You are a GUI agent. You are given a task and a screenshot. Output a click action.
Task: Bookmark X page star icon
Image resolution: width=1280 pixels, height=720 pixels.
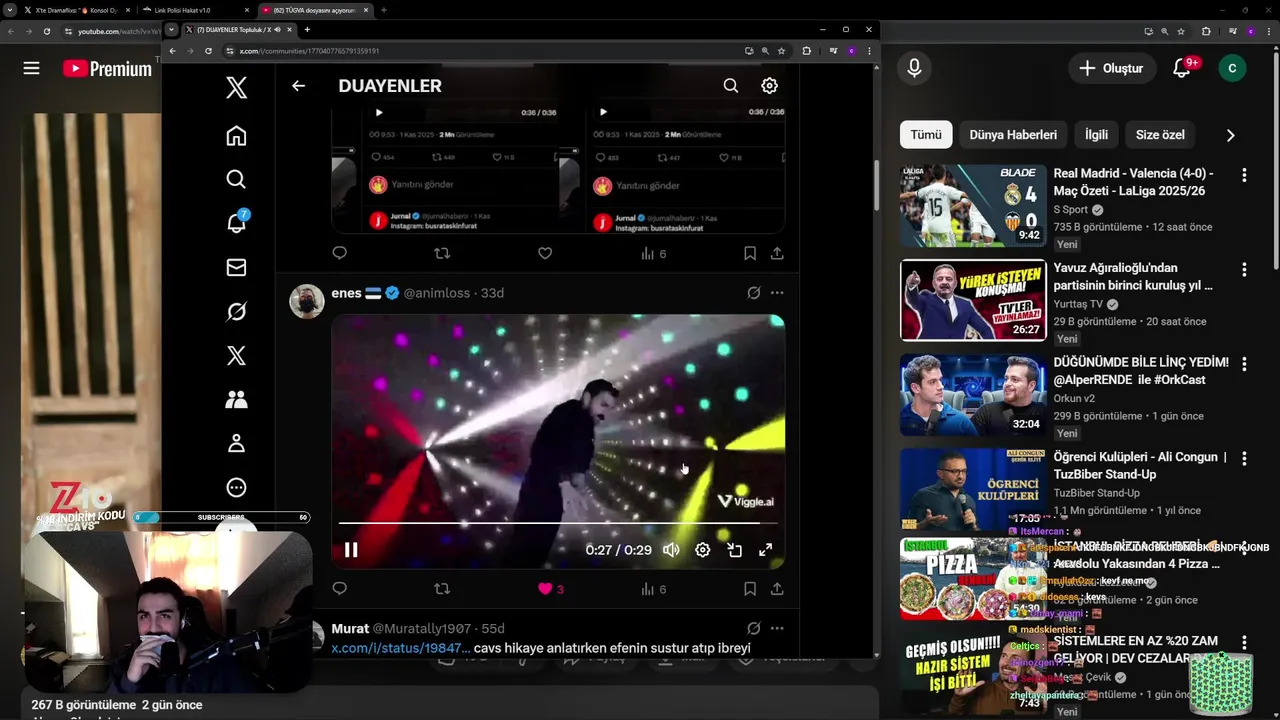click(781, 51)
